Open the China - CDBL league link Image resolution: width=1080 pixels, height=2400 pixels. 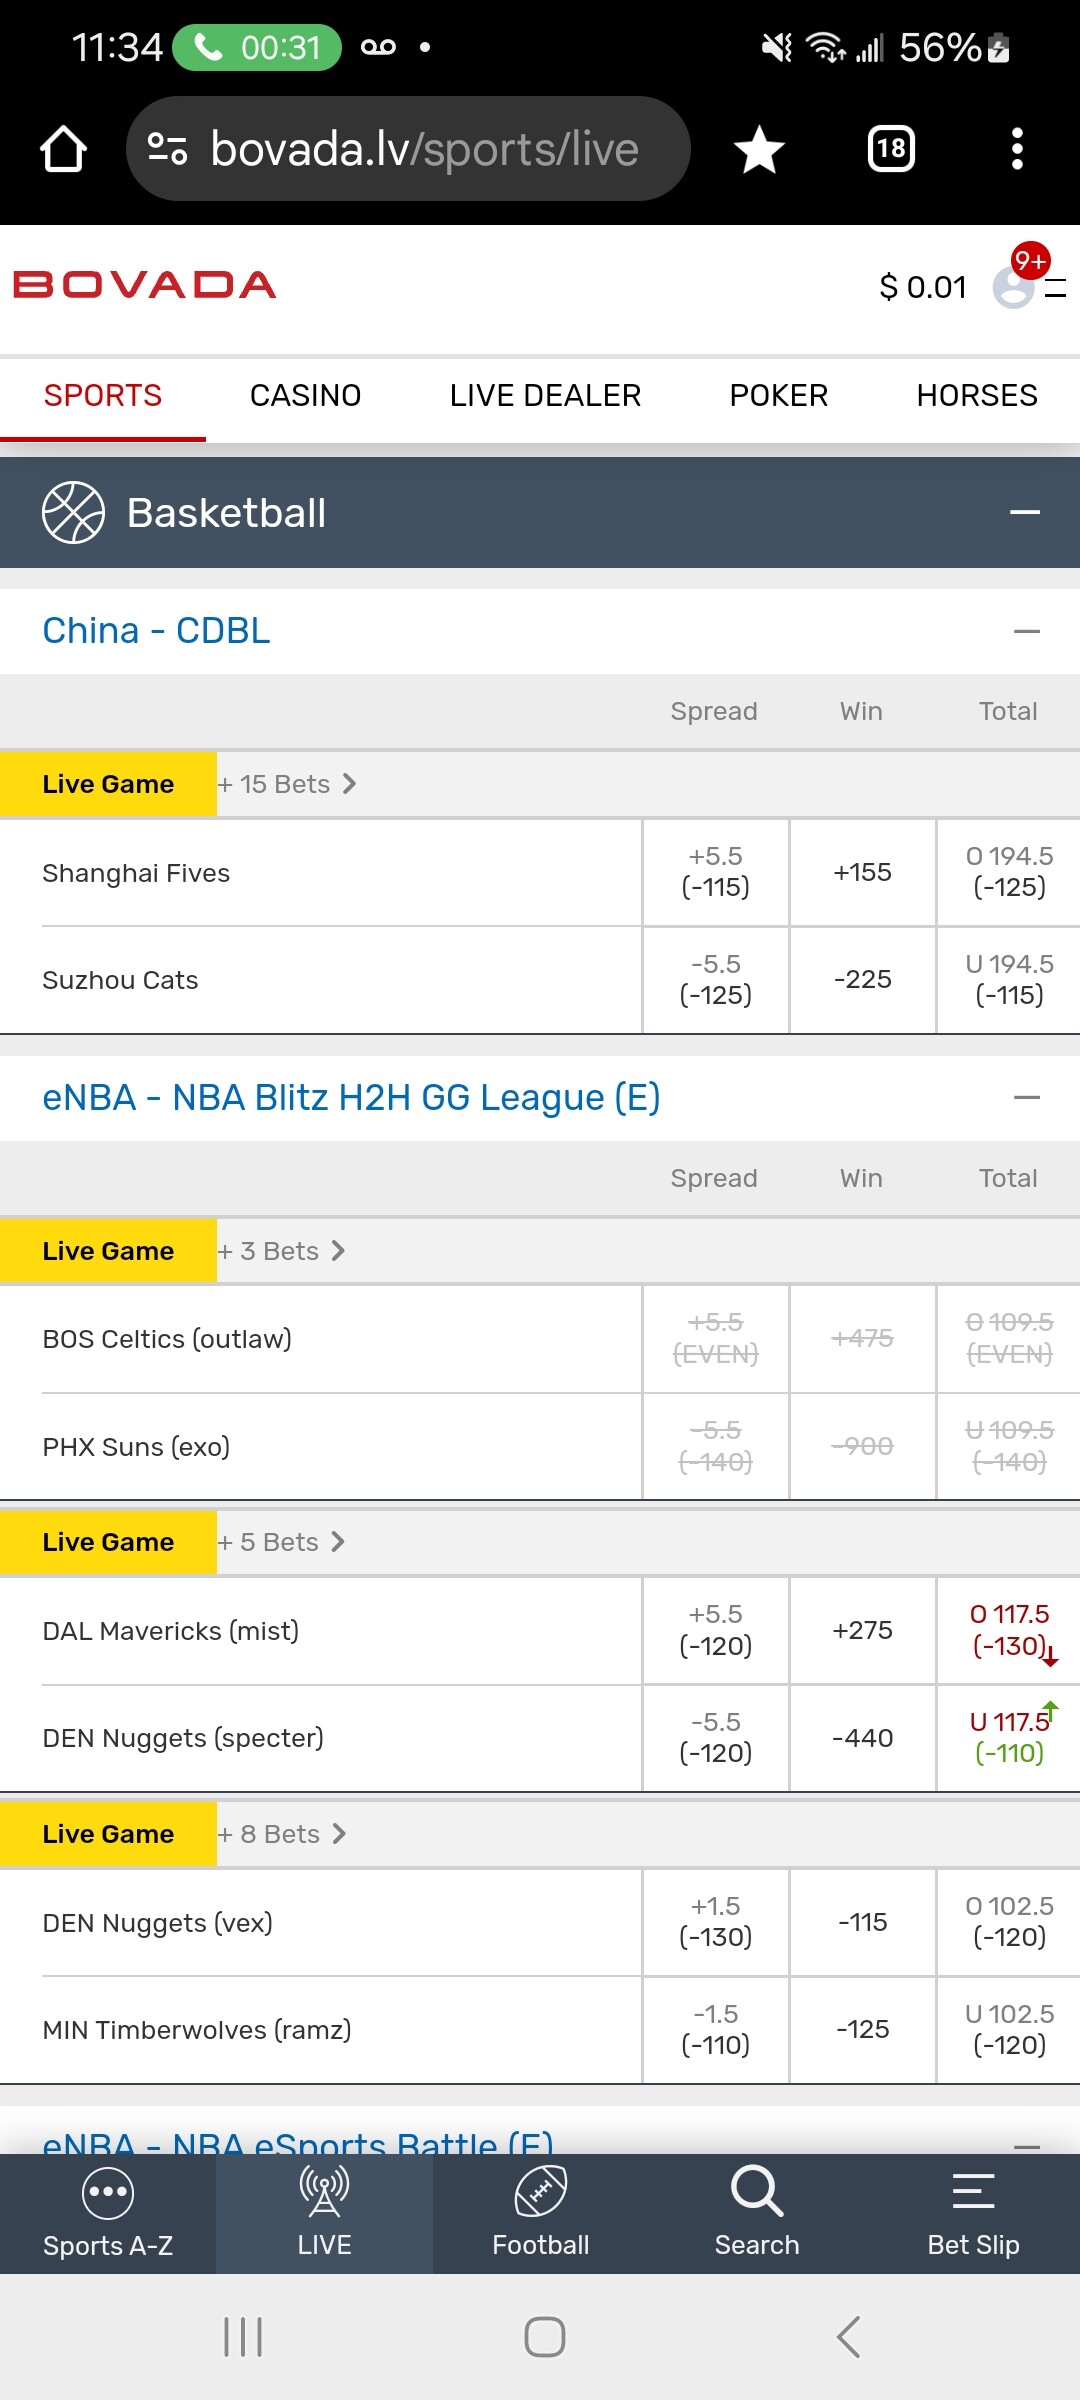[156, 631]
